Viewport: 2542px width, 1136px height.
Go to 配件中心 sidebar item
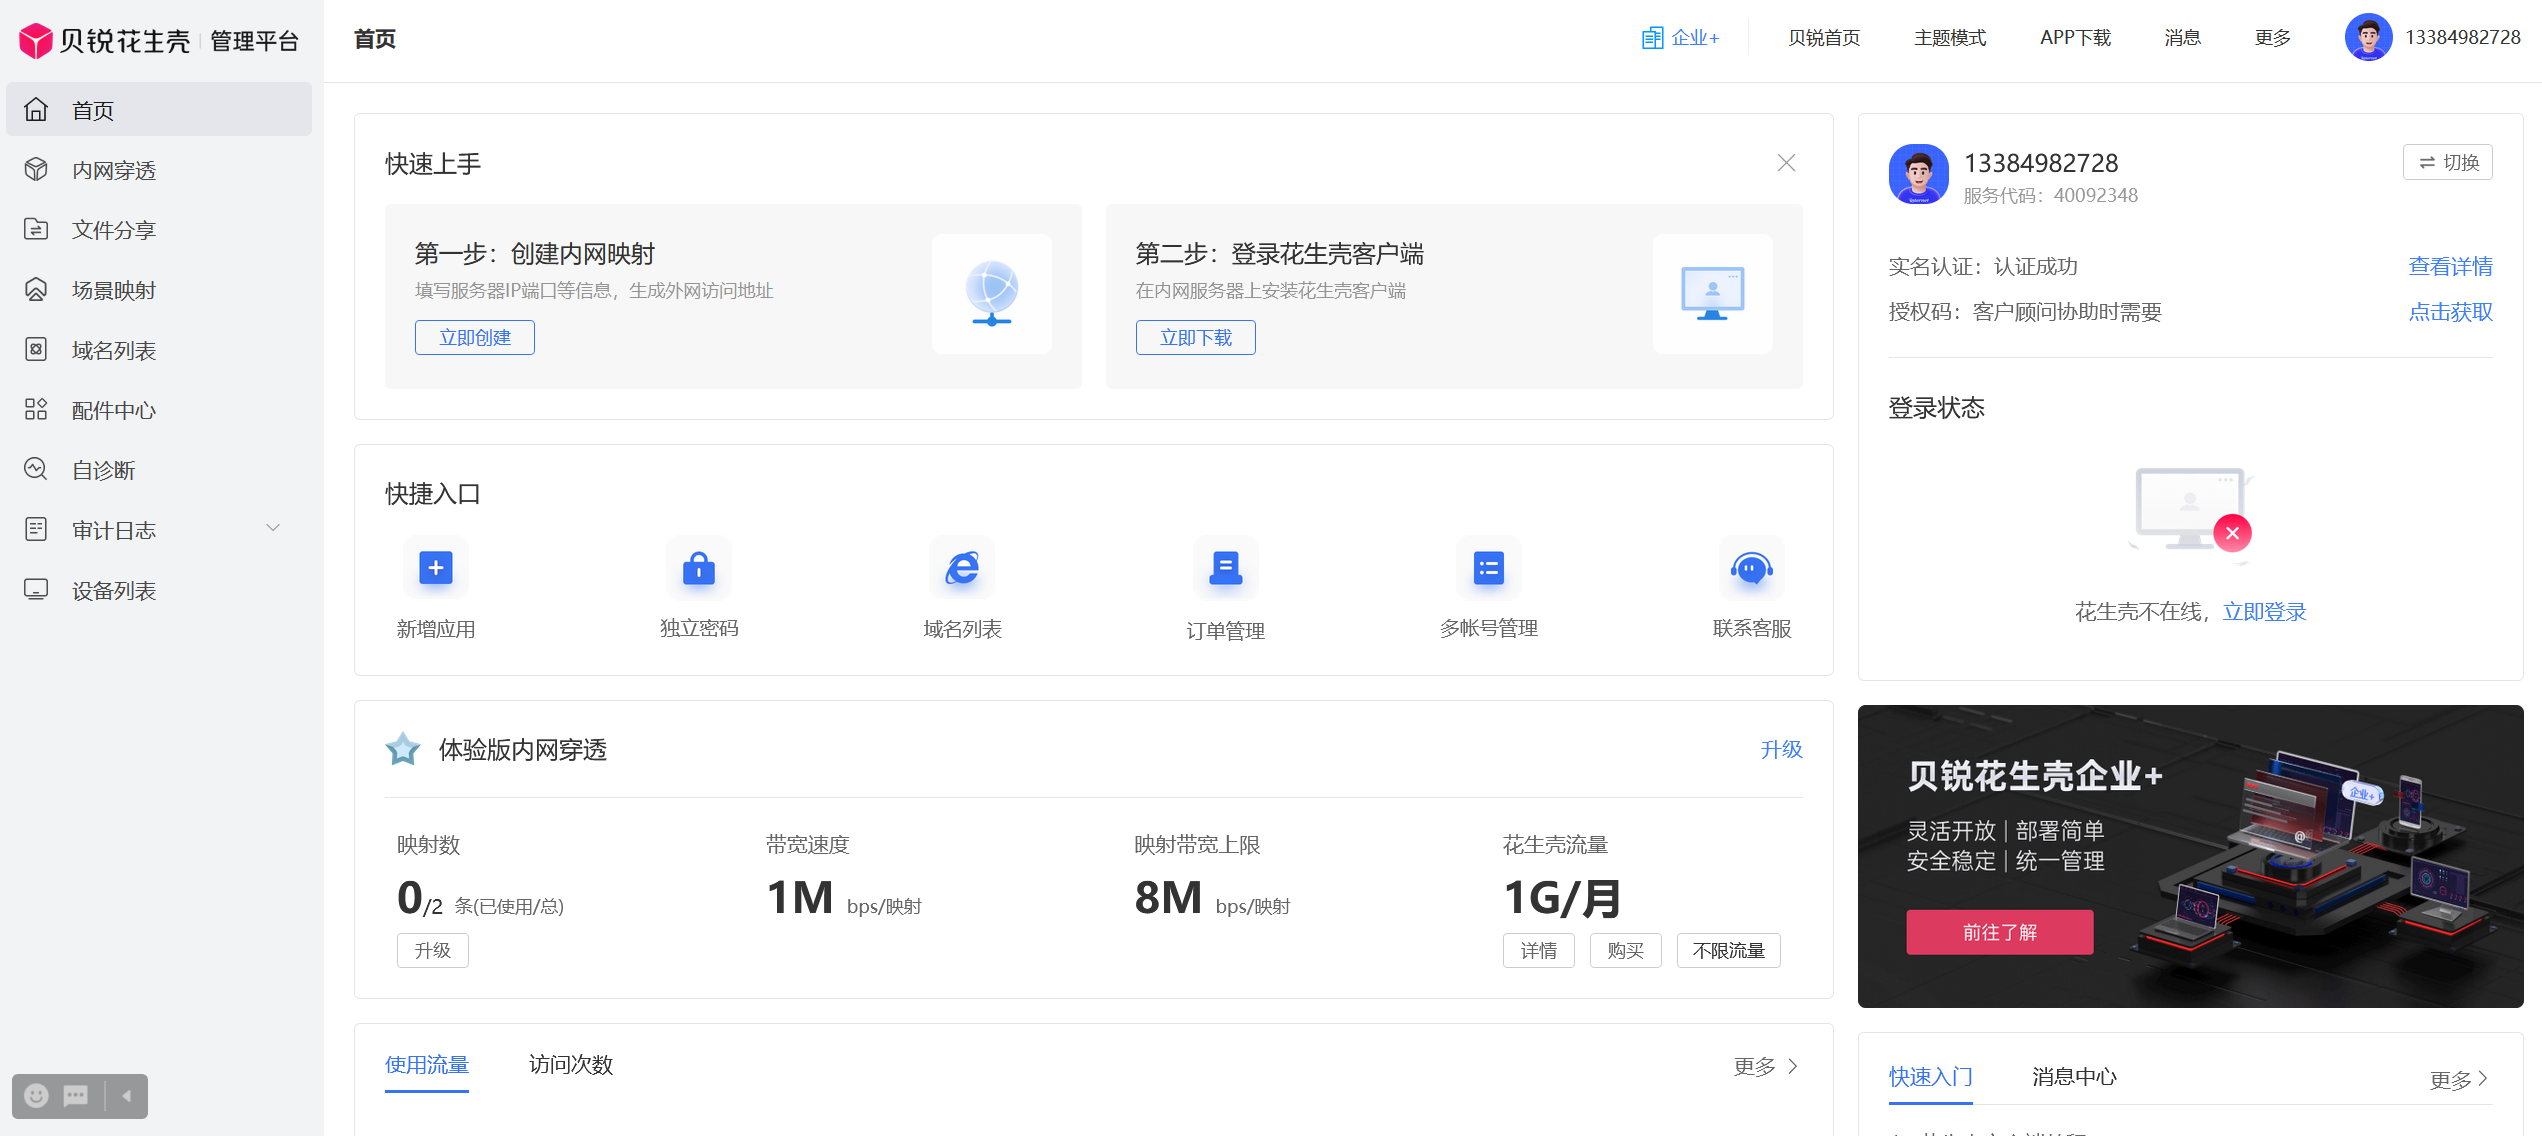[x=159, y=410]
